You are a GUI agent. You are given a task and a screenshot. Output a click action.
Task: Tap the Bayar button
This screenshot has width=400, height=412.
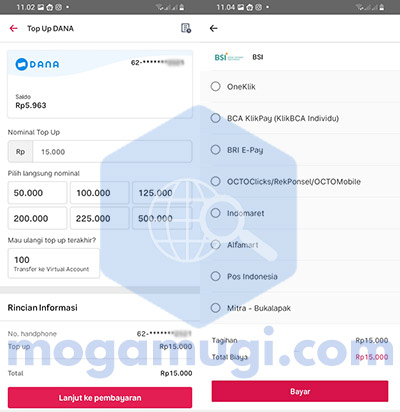(300, 391)
